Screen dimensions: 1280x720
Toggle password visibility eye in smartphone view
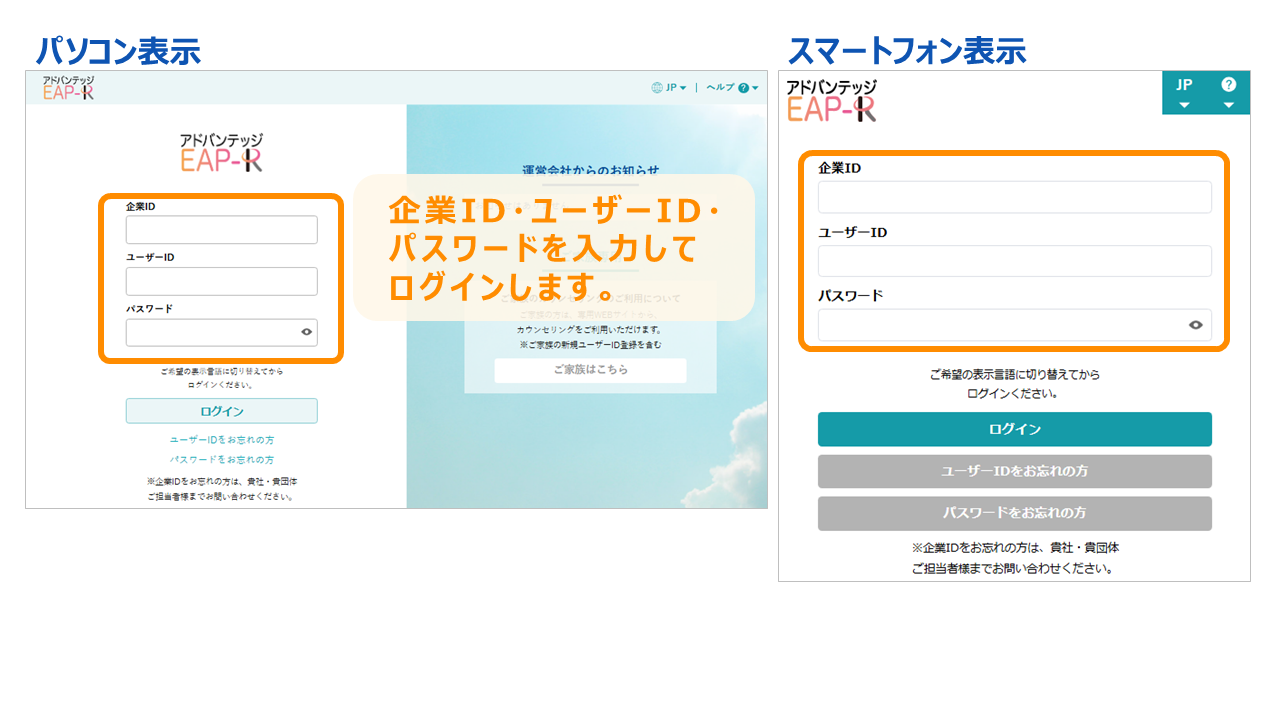click(x=1195, y=325)
